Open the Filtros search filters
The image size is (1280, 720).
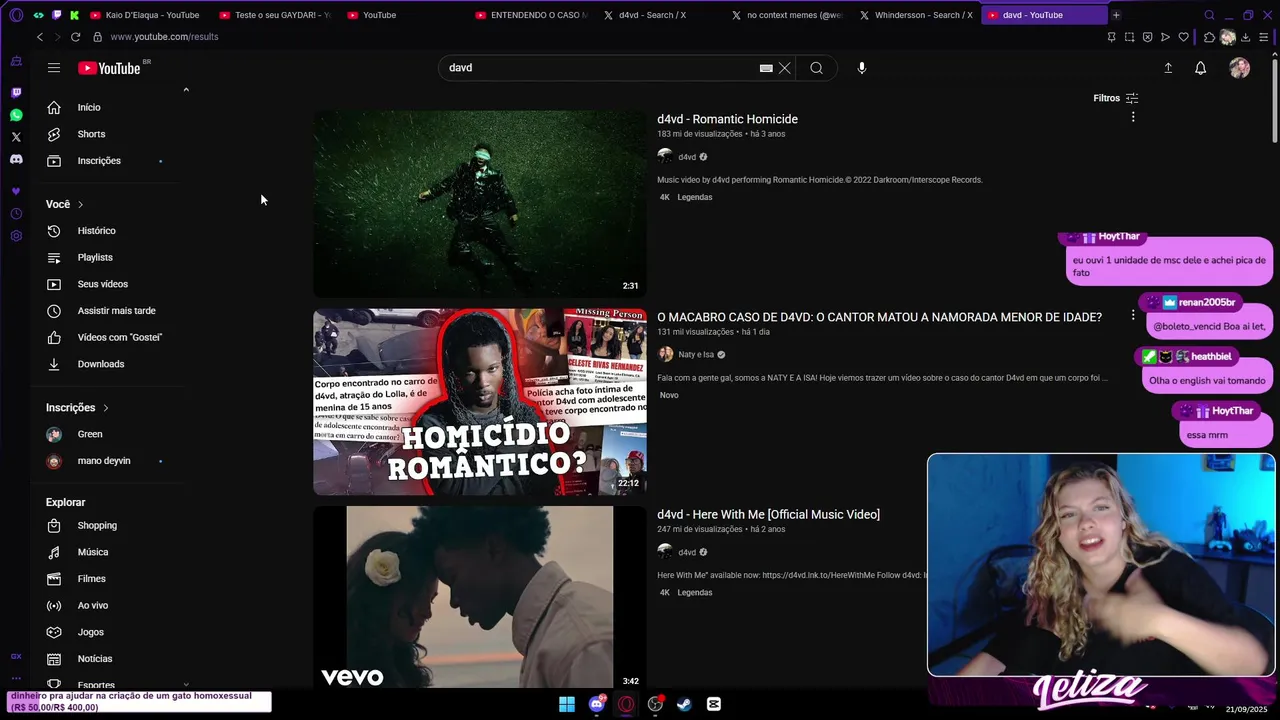[x=1116, y=98]
